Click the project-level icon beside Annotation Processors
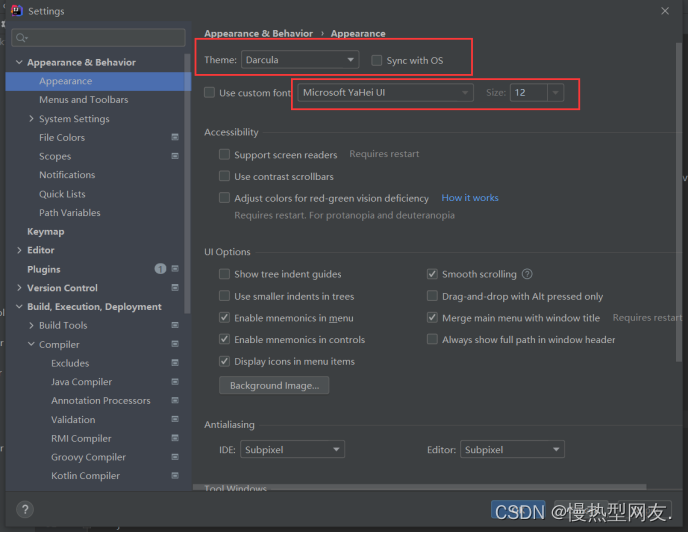The height and width of the screenshot is (533, 688). (175, 400)
